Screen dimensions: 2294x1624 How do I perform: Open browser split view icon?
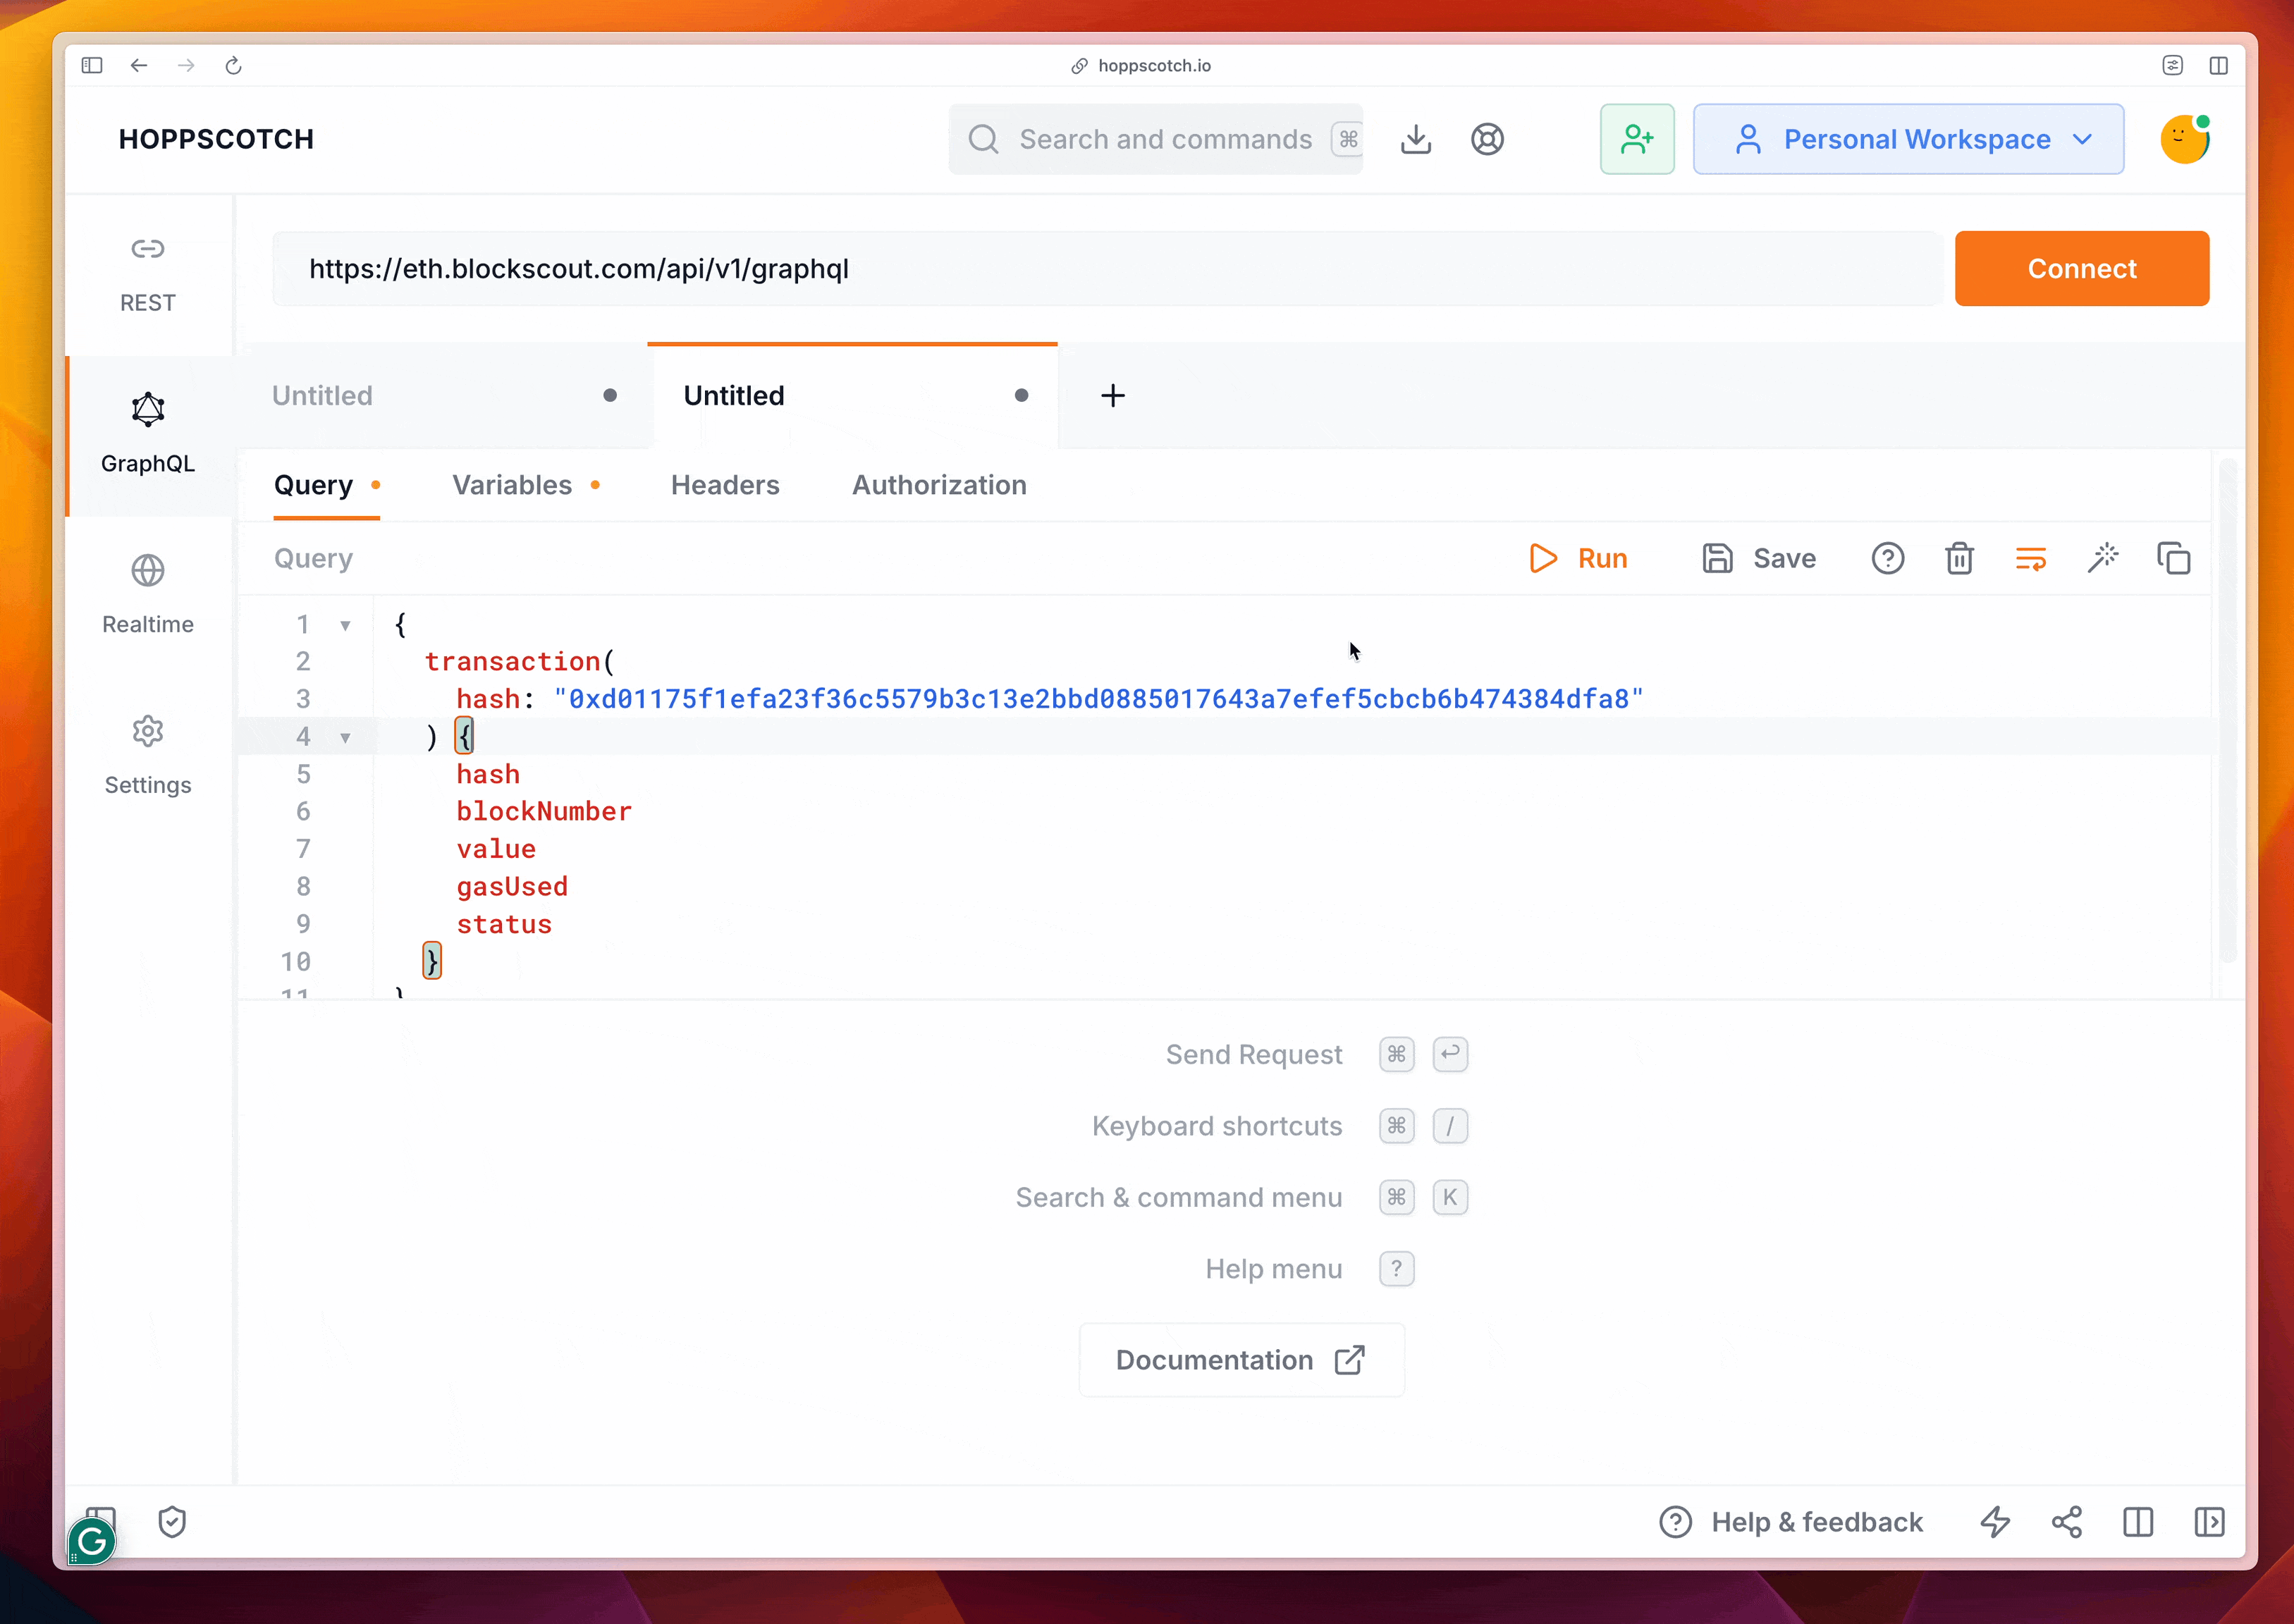click(x=2218, y=65)
